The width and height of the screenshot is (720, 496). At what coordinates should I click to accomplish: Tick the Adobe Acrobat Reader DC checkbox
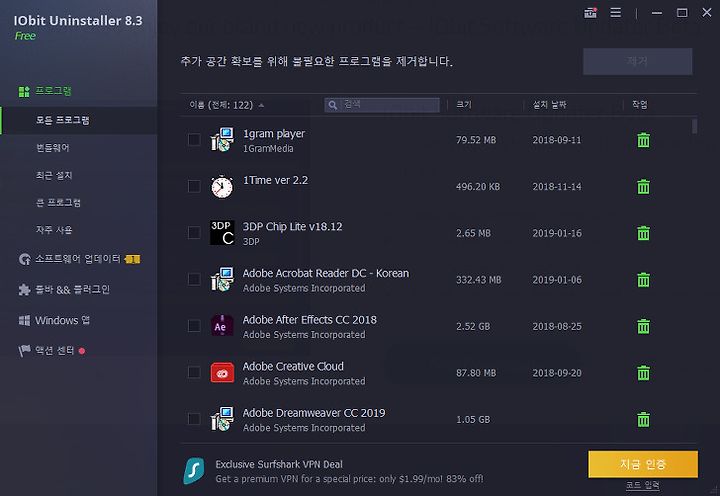194,279
